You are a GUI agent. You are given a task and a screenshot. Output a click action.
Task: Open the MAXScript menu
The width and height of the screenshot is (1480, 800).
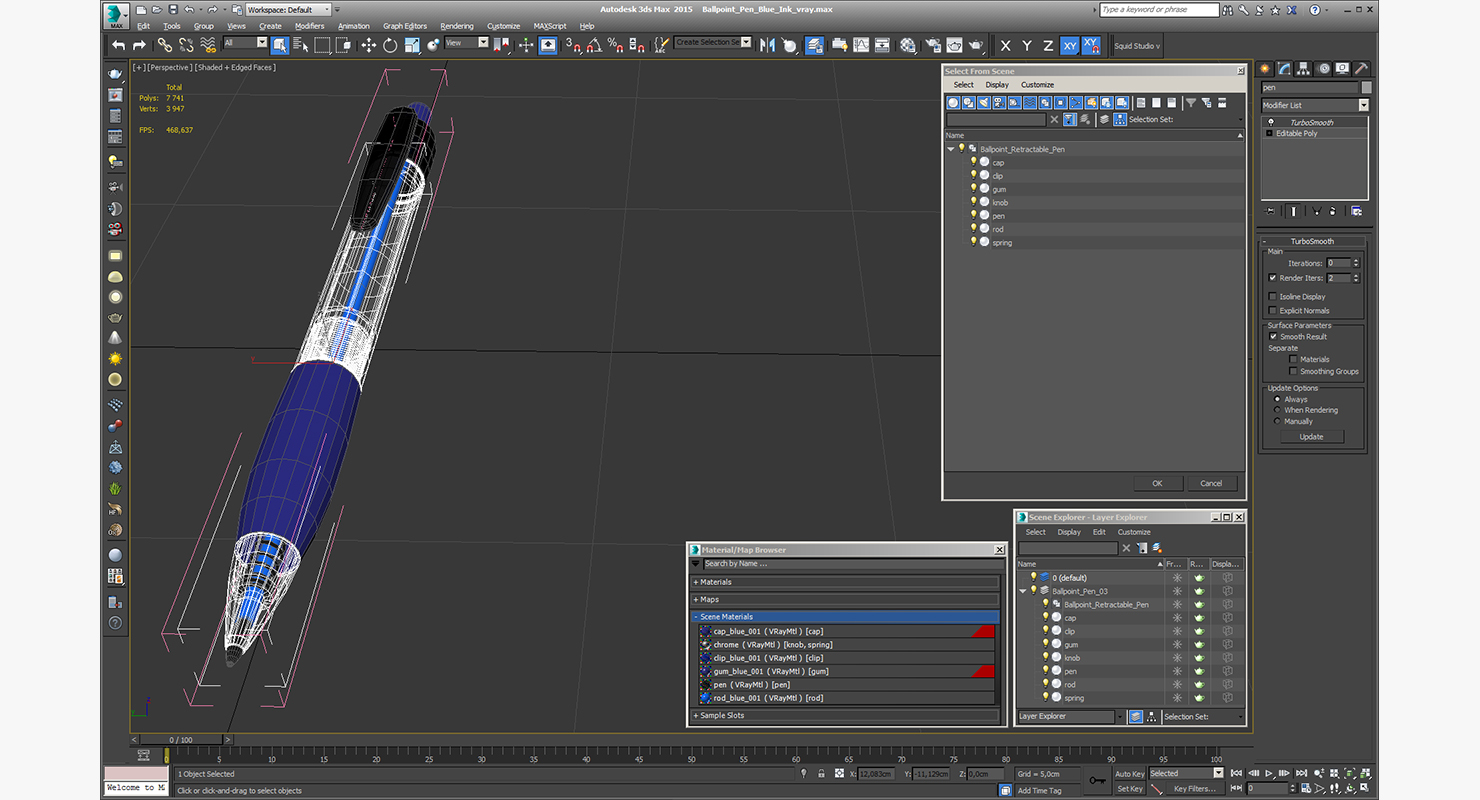550,26
